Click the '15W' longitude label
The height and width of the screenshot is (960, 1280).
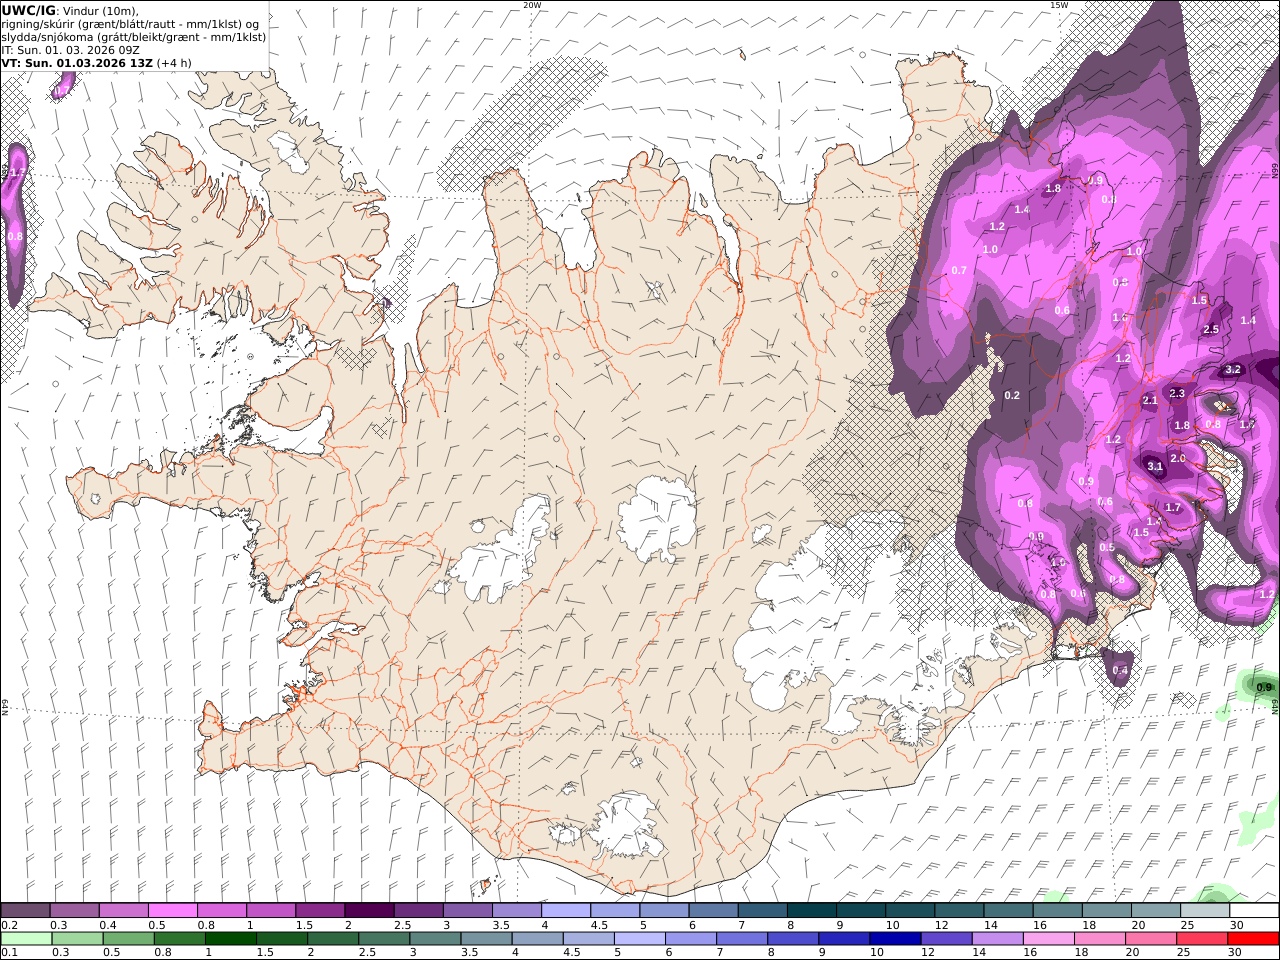pyautogui.click(x=1059, y=5)
